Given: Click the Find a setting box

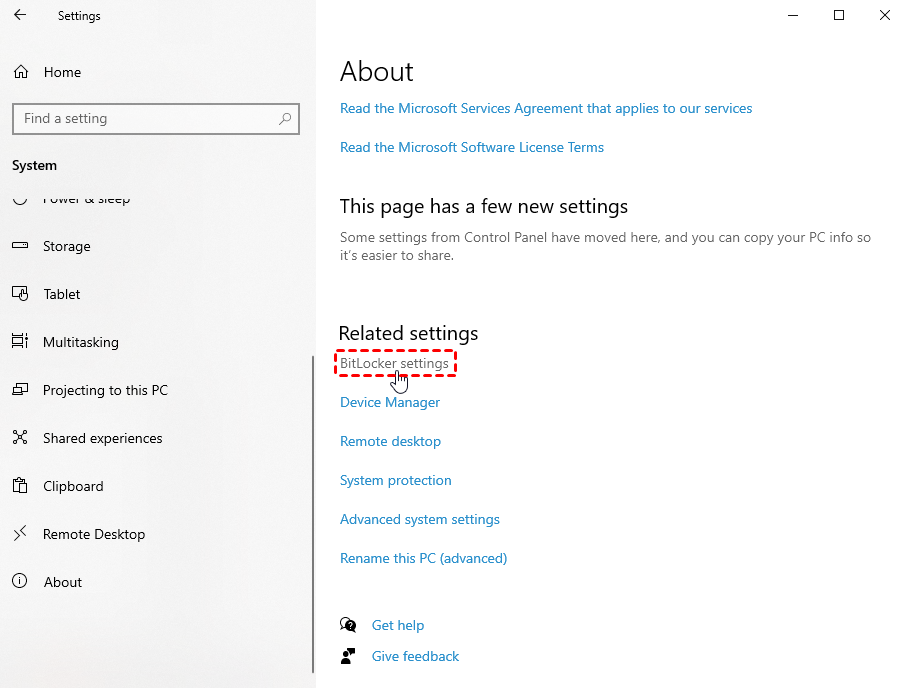Looking at the screenshot, I should [145, 119].
